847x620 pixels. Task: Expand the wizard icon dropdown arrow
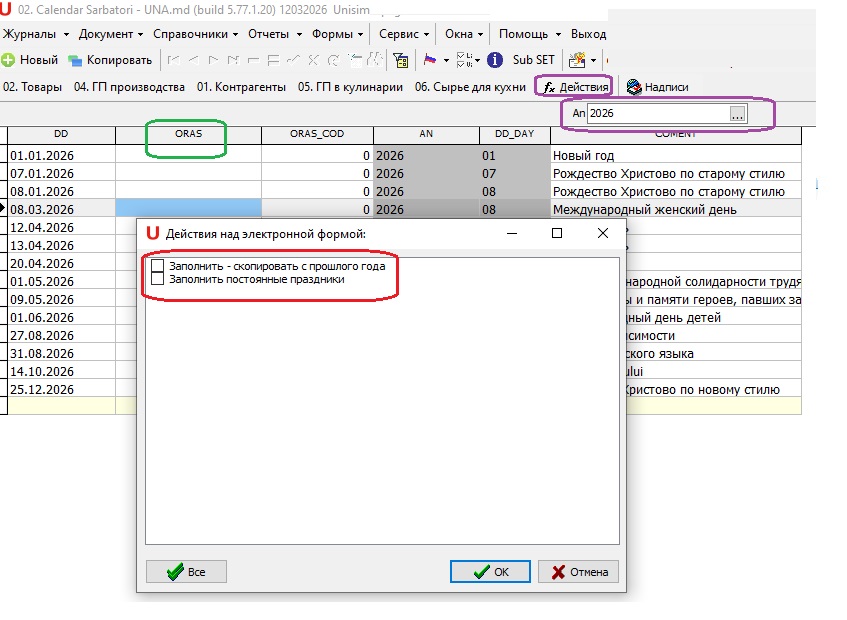coord(593,60)
